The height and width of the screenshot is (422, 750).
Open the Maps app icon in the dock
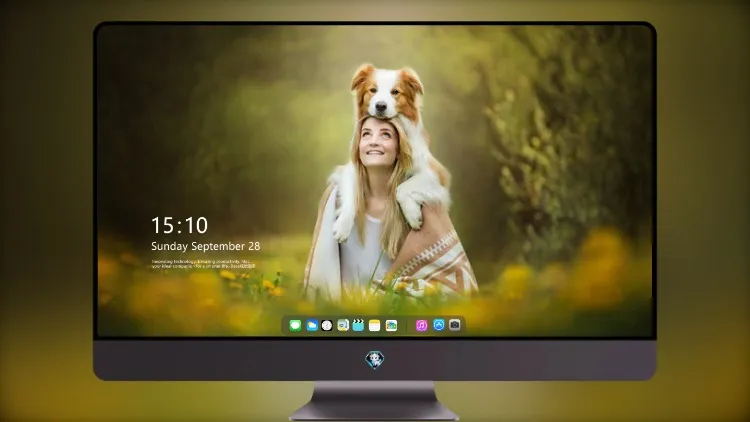343,325
